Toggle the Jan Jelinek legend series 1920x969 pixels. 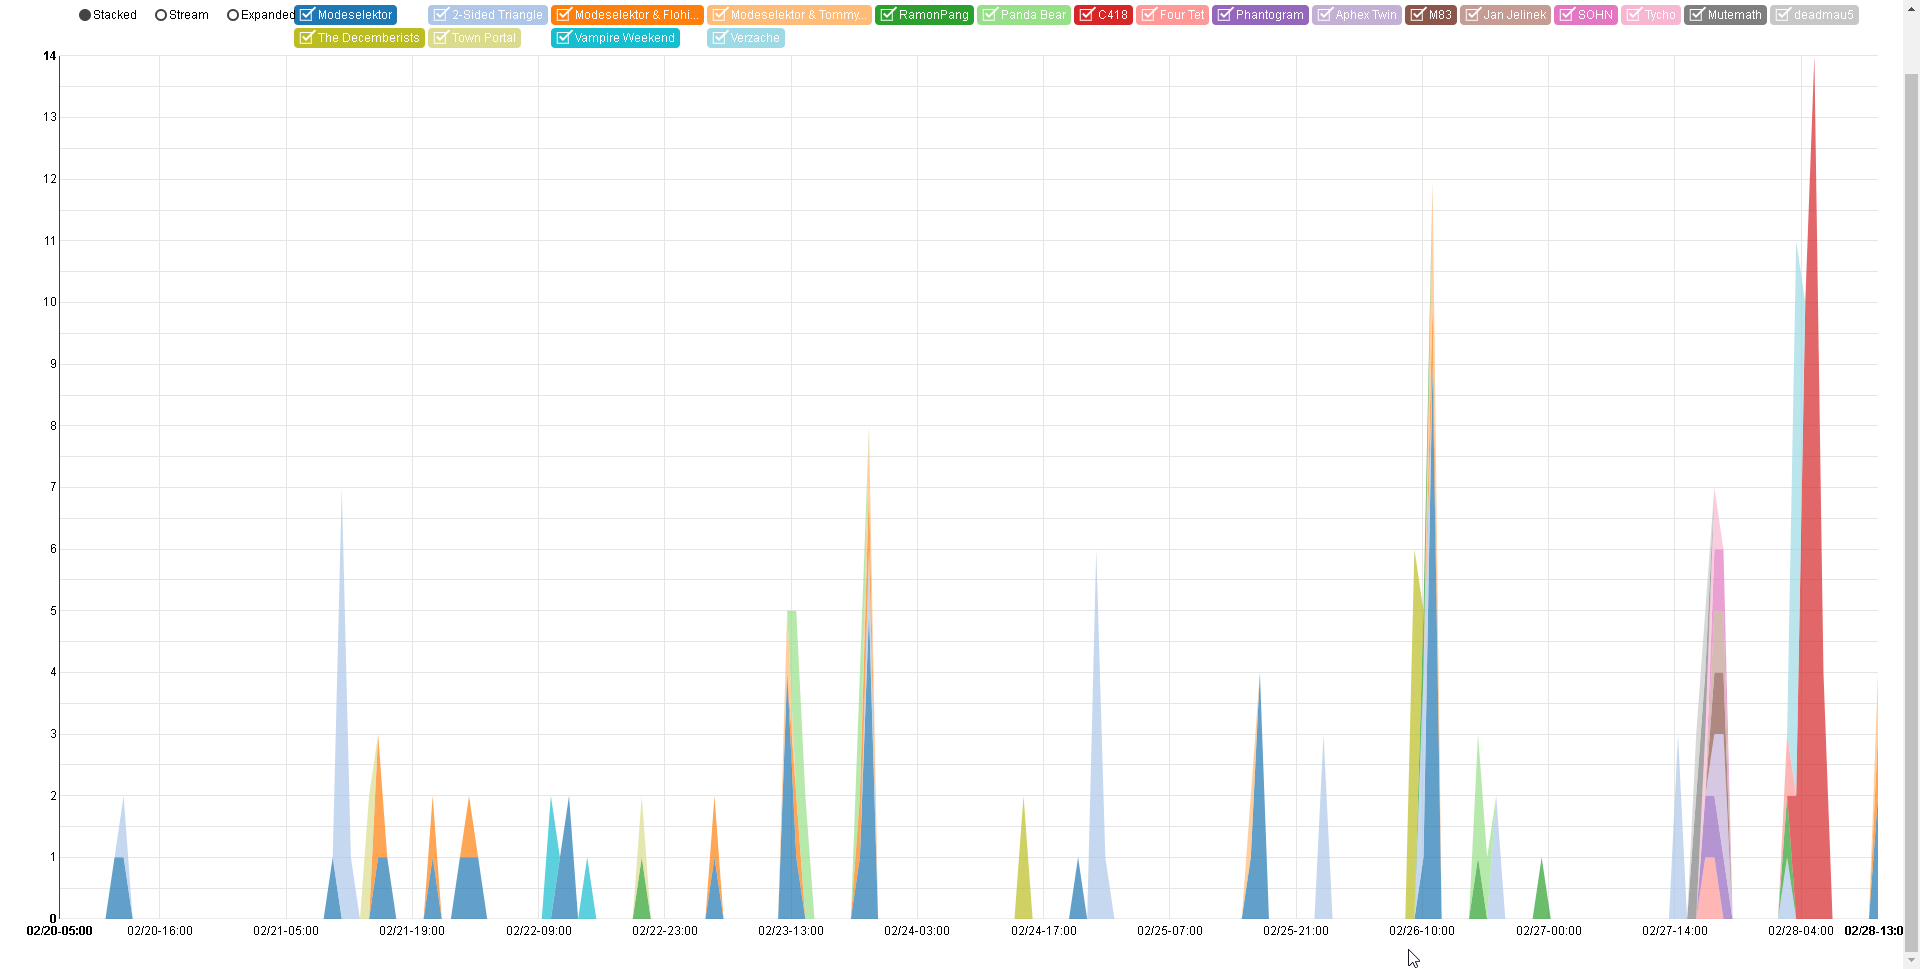coord(1505,15)
